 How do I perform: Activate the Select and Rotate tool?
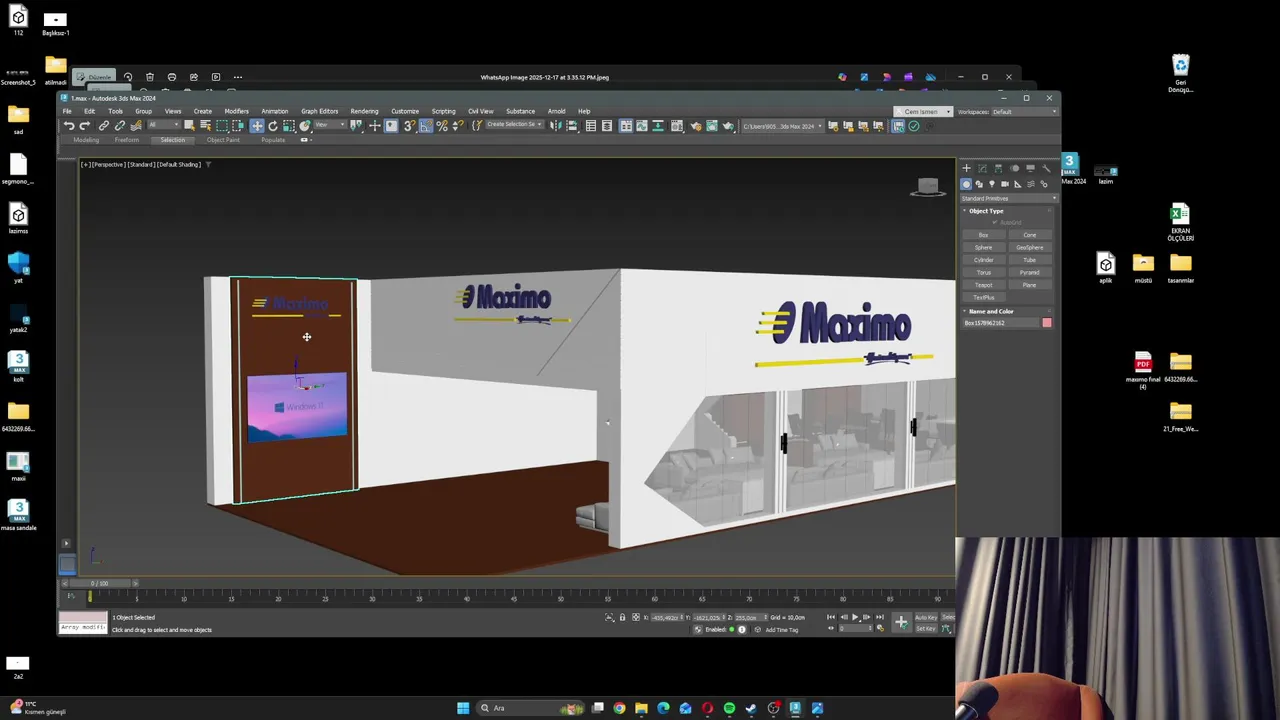[273, 125]
